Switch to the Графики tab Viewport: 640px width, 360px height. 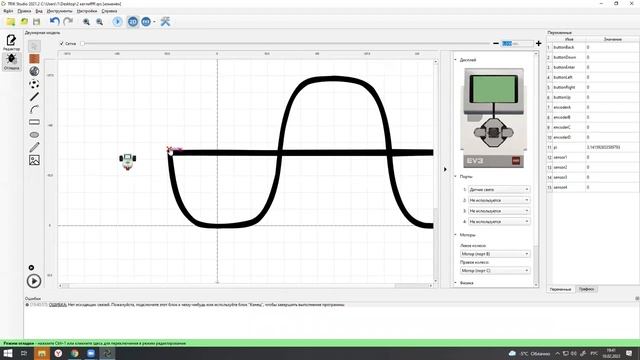tap(587, 289)
